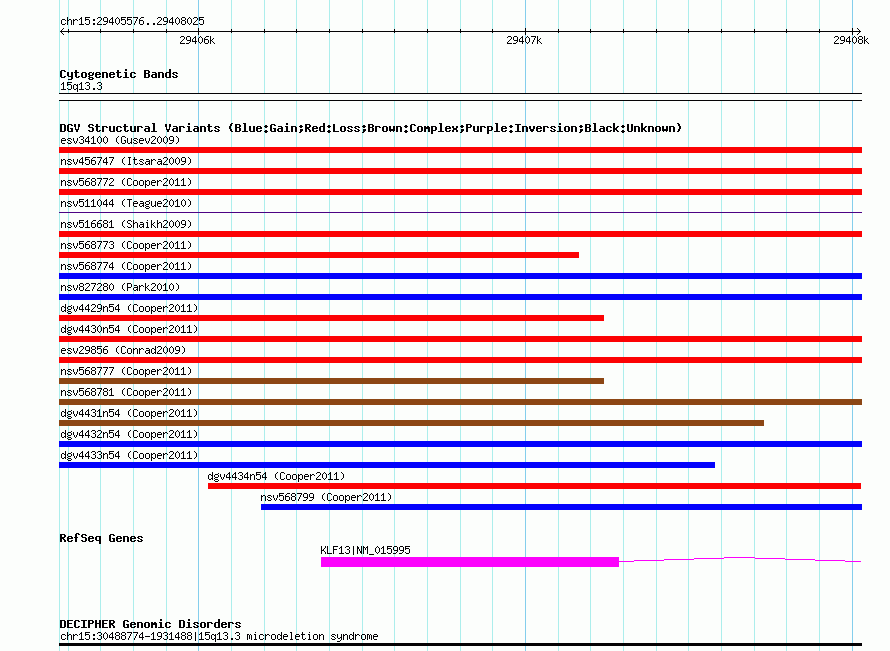Select the dgv4431n54 (Cooper2011) label
The width and height of the screenshot is (890, 651).
tap(129, 413)
